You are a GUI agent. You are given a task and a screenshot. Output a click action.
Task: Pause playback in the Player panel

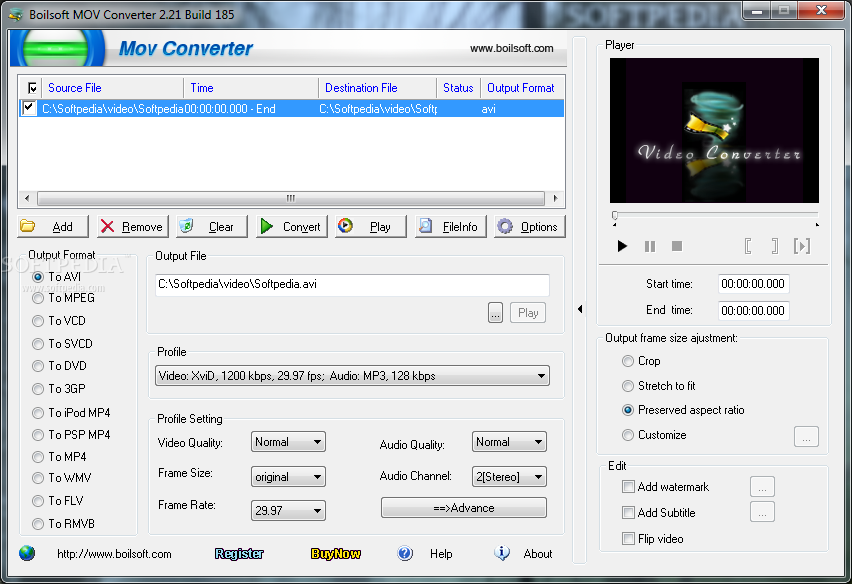(x=650, y=247)
